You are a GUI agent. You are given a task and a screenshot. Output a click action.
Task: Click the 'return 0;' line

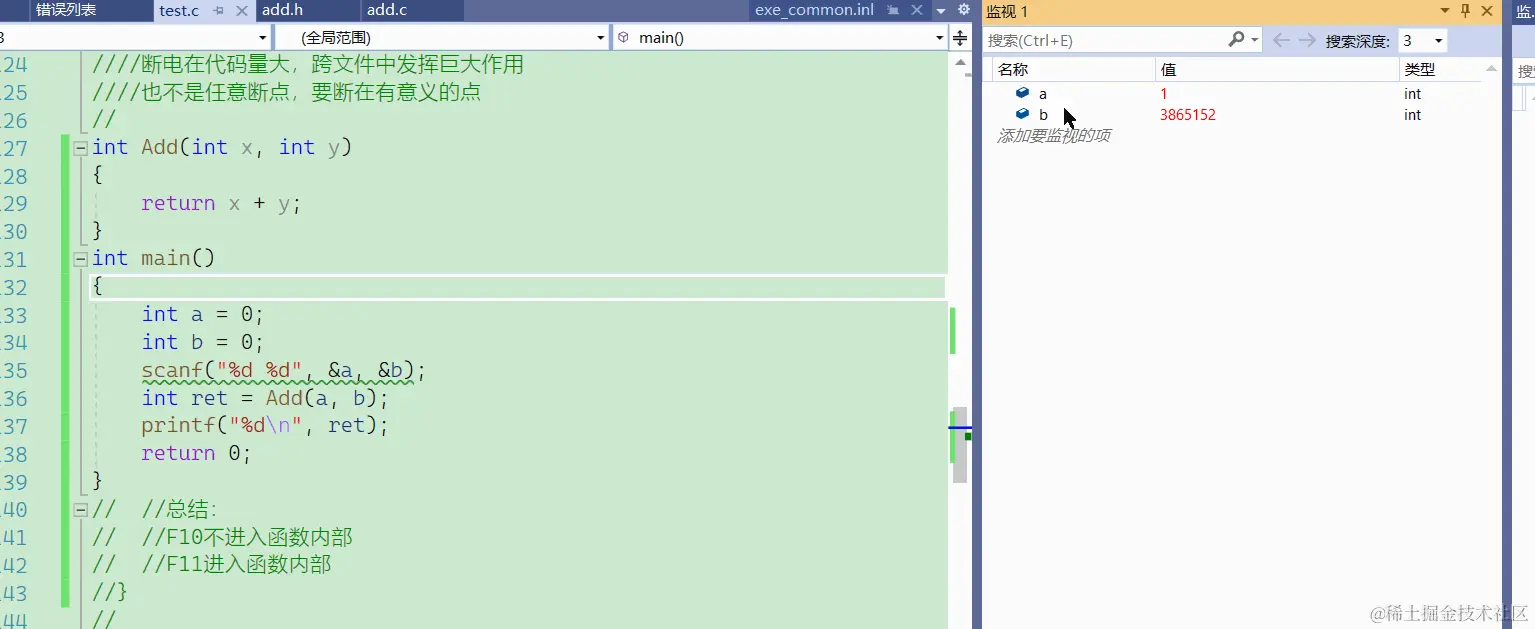coord(196,453)
